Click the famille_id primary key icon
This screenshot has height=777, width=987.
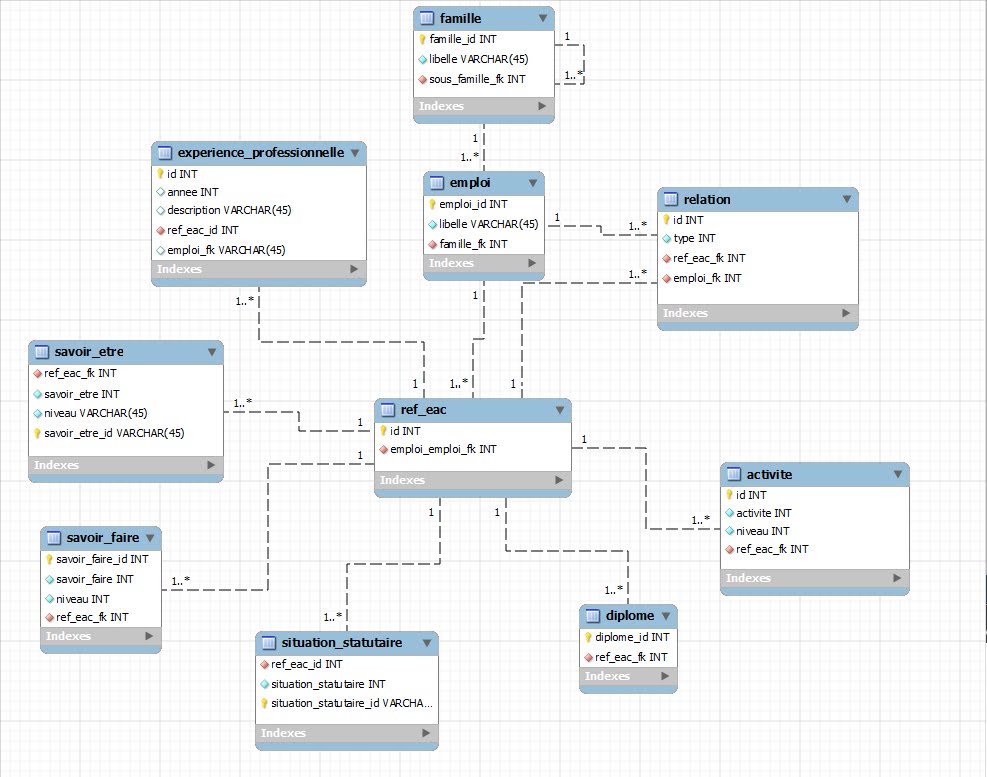(x=422, y=39)
